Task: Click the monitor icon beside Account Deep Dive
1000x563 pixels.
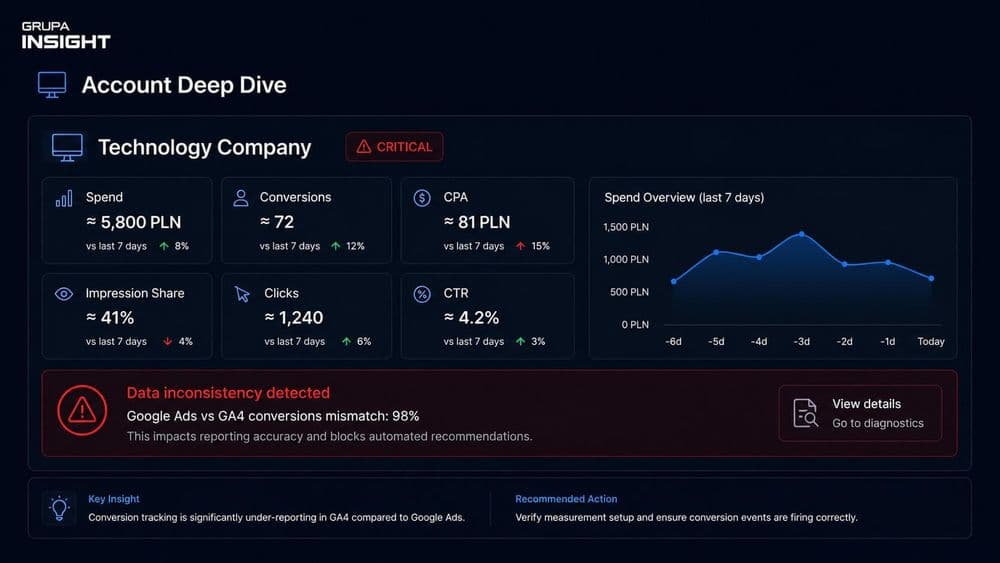Action: coord(52,85)
